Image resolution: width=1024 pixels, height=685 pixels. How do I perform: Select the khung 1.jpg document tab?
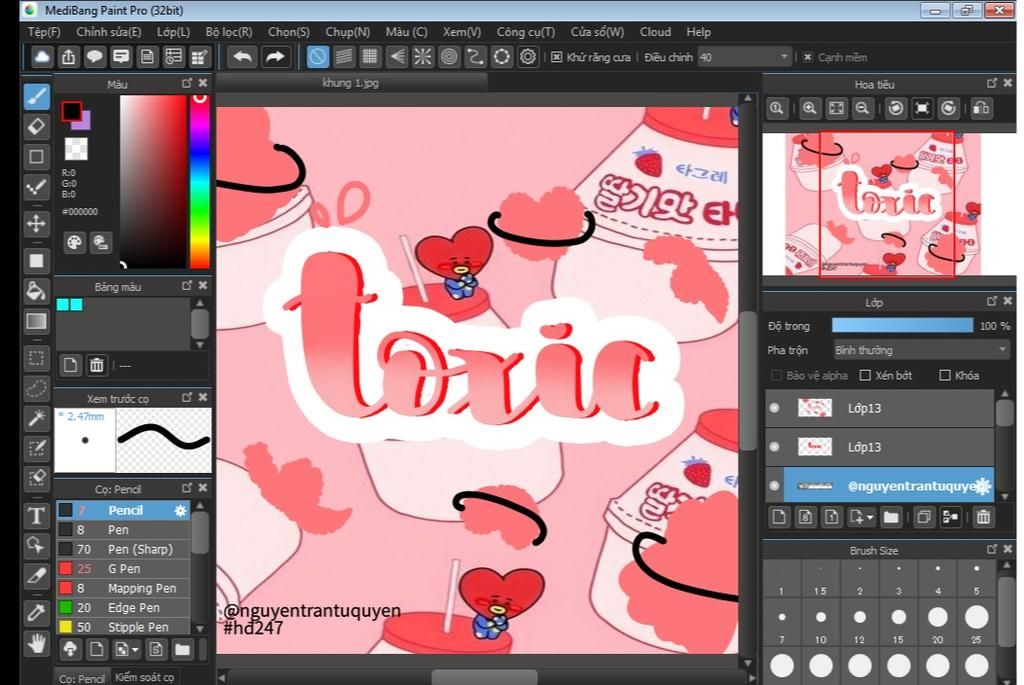point(351,83)
